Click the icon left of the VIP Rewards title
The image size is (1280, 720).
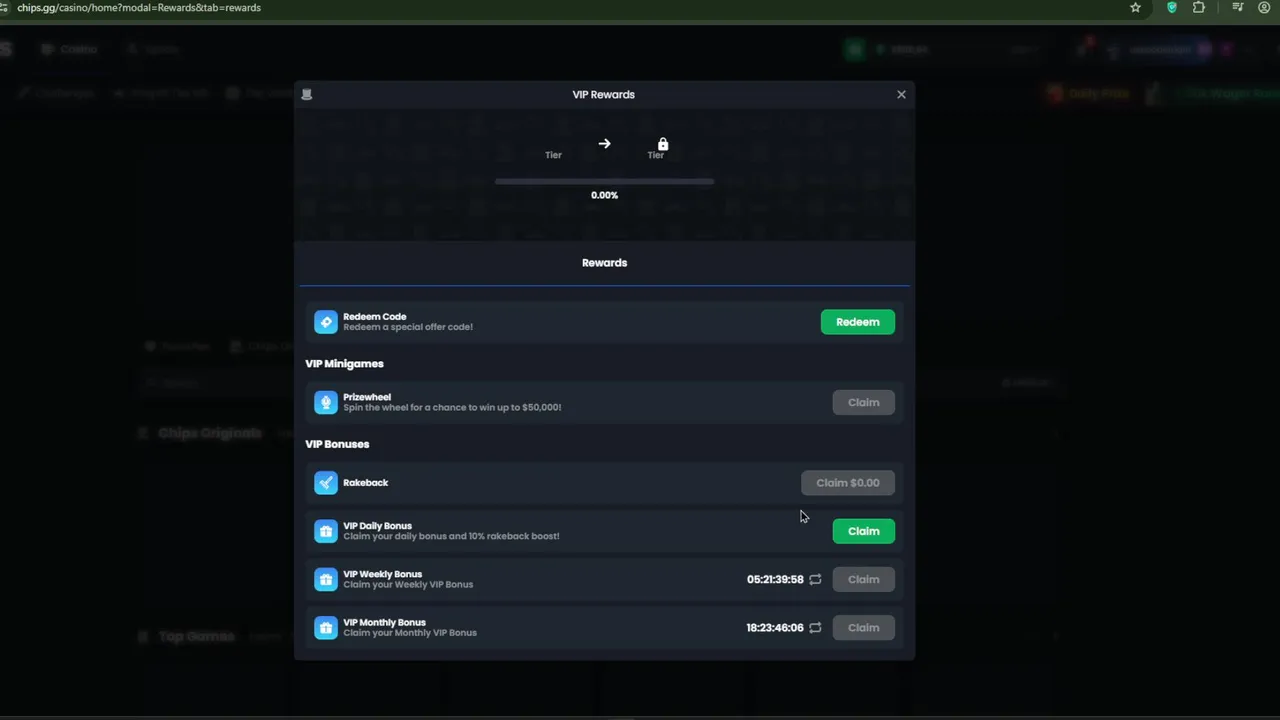(x=307, y=94)
